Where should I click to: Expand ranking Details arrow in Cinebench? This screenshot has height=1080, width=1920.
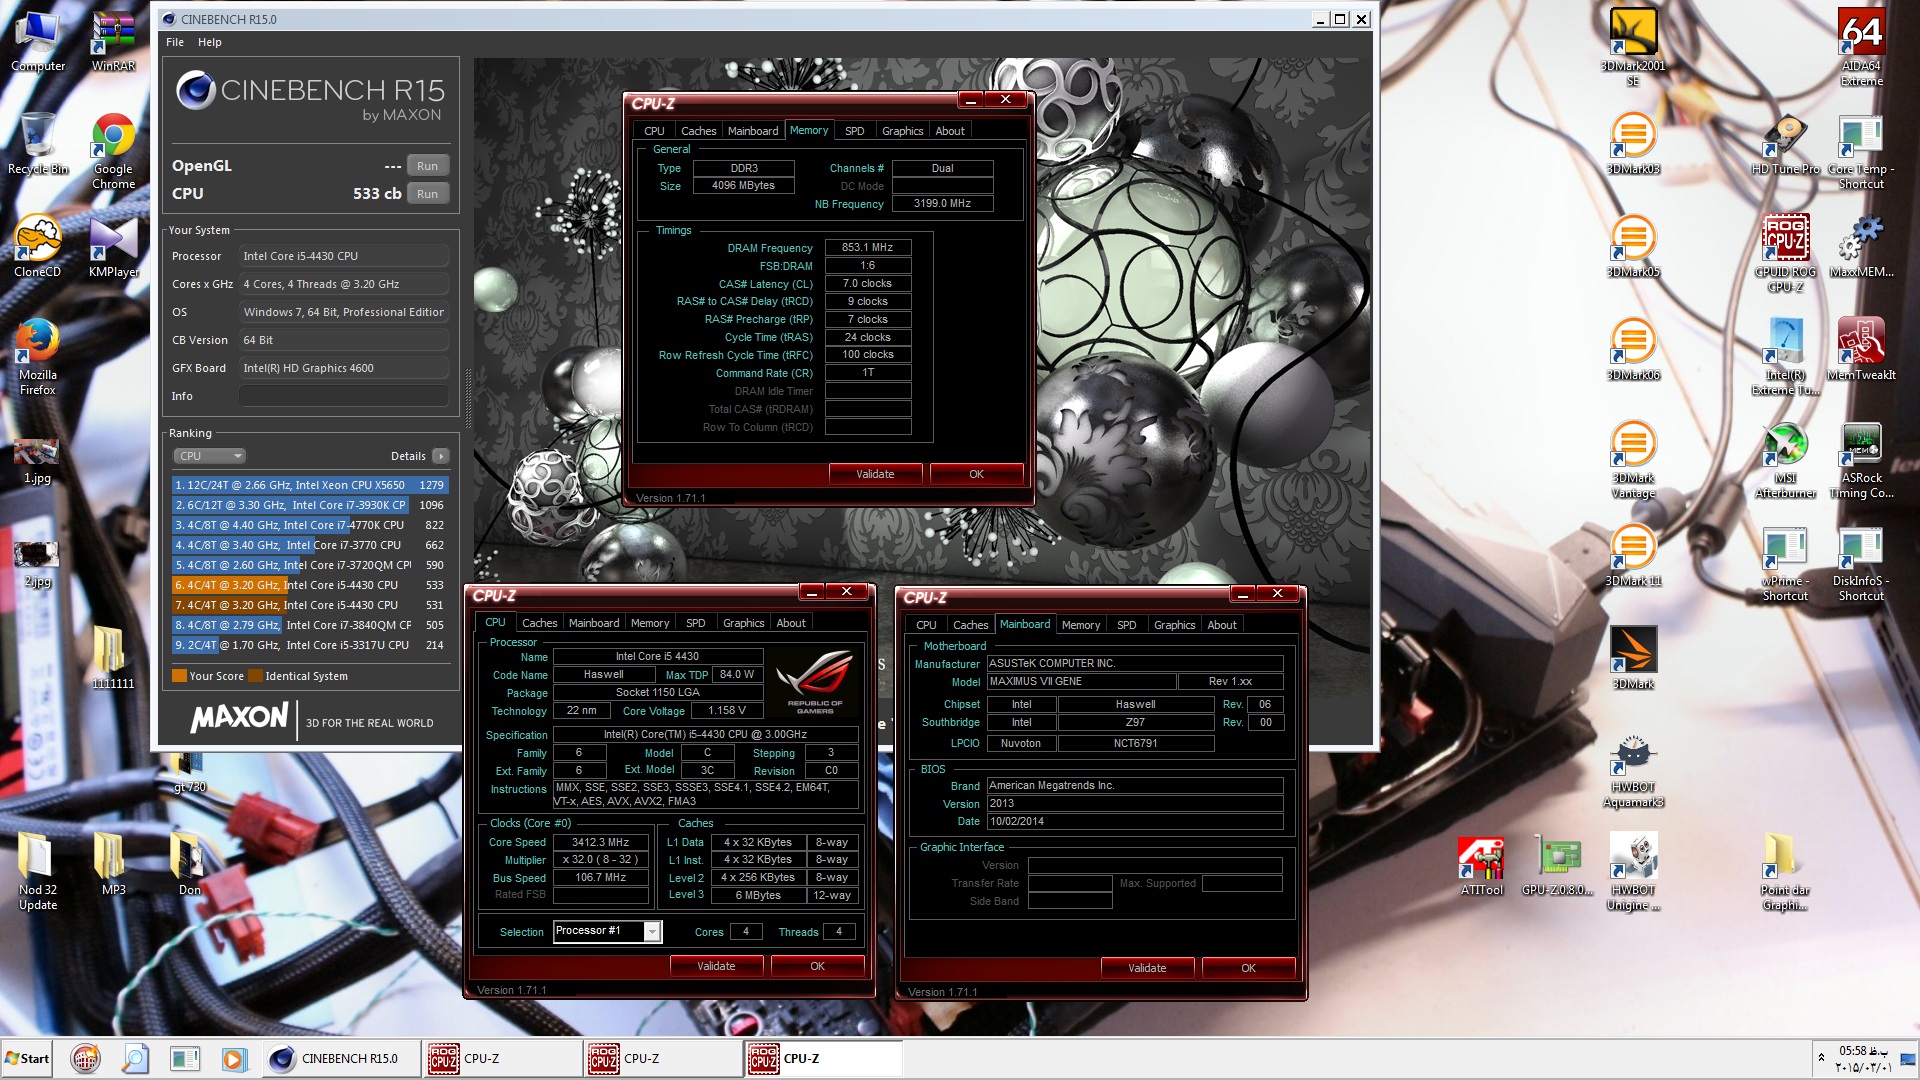click(440, 456)
